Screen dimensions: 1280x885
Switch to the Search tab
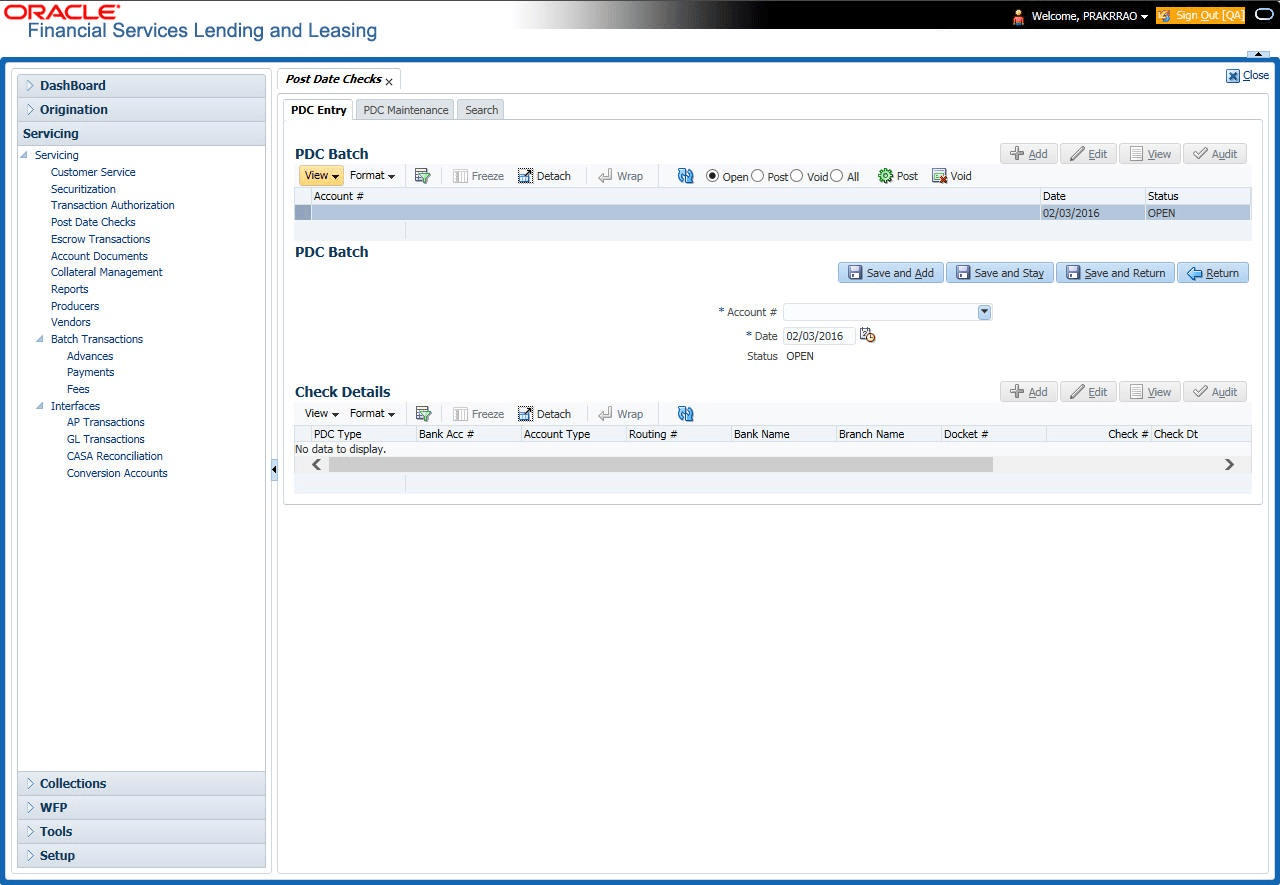481,110
